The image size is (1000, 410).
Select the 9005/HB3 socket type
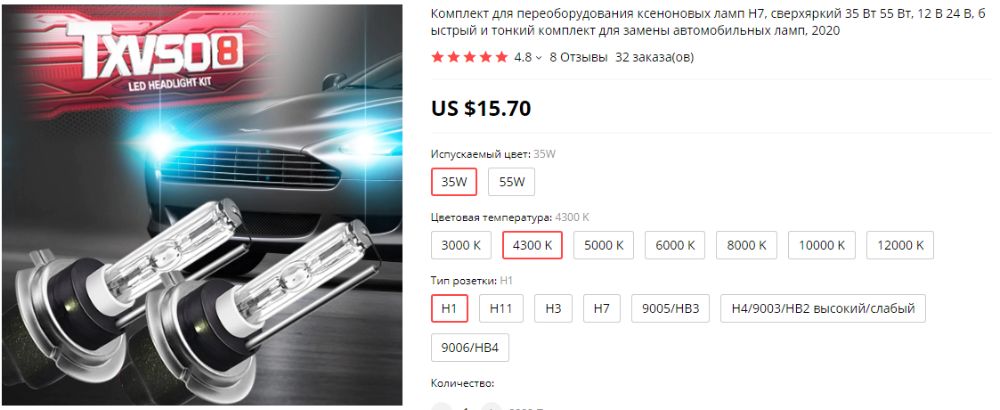coord(670,309)
